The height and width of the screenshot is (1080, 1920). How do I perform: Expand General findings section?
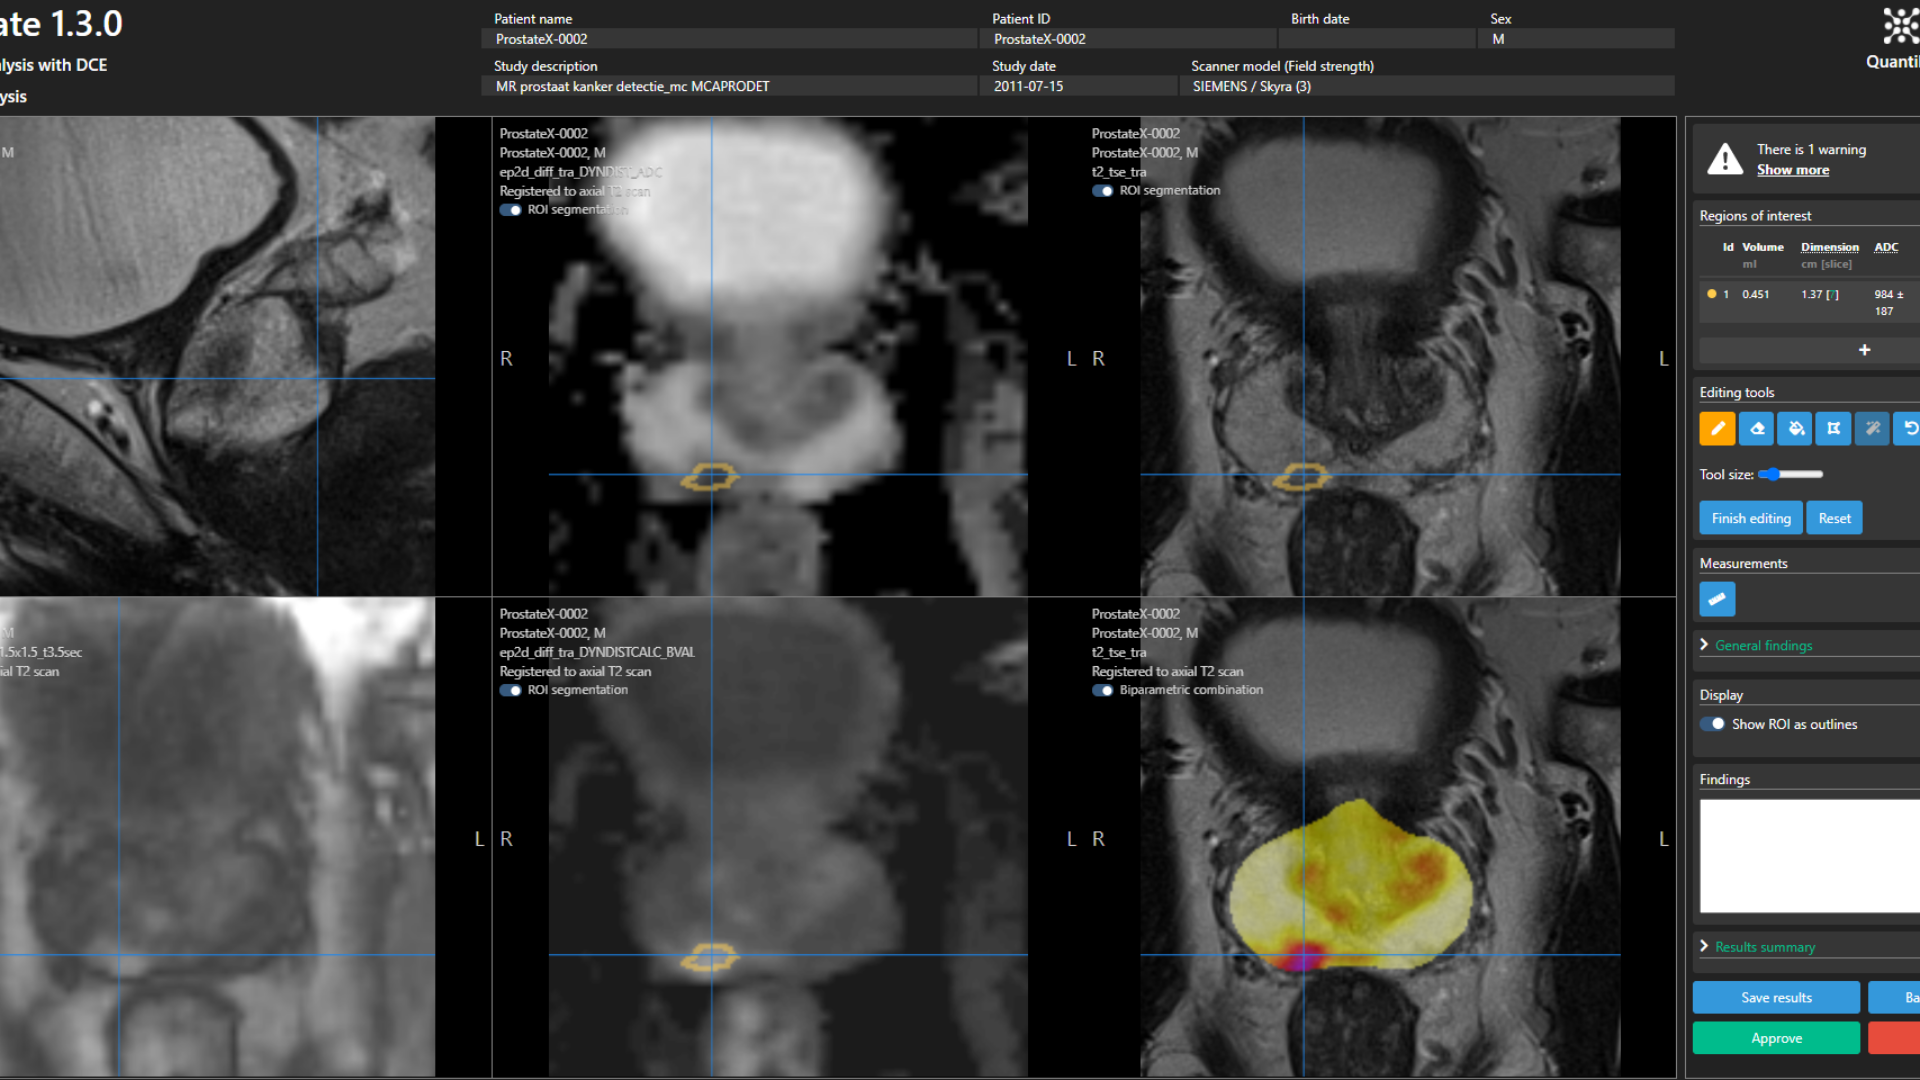(1763, 646)
